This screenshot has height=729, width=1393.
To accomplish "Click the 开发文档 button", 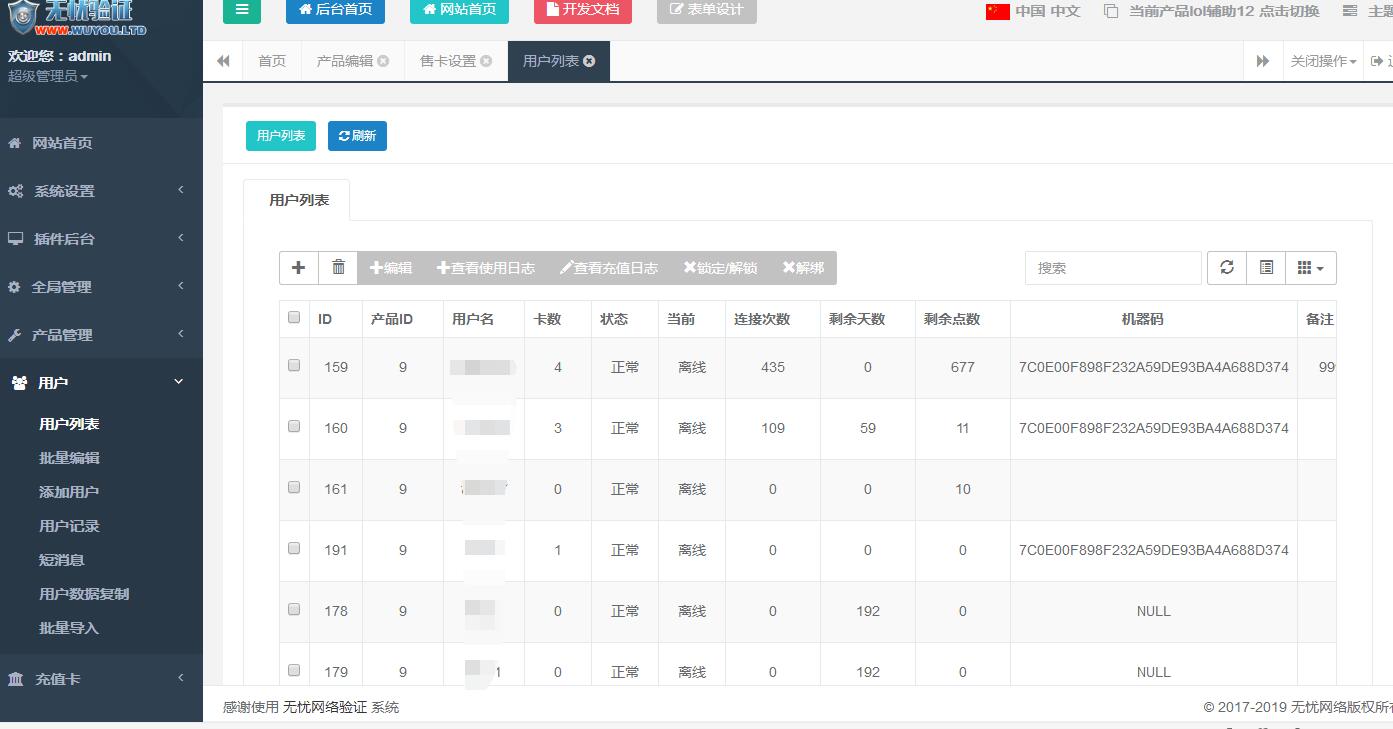I will [582, 10].
